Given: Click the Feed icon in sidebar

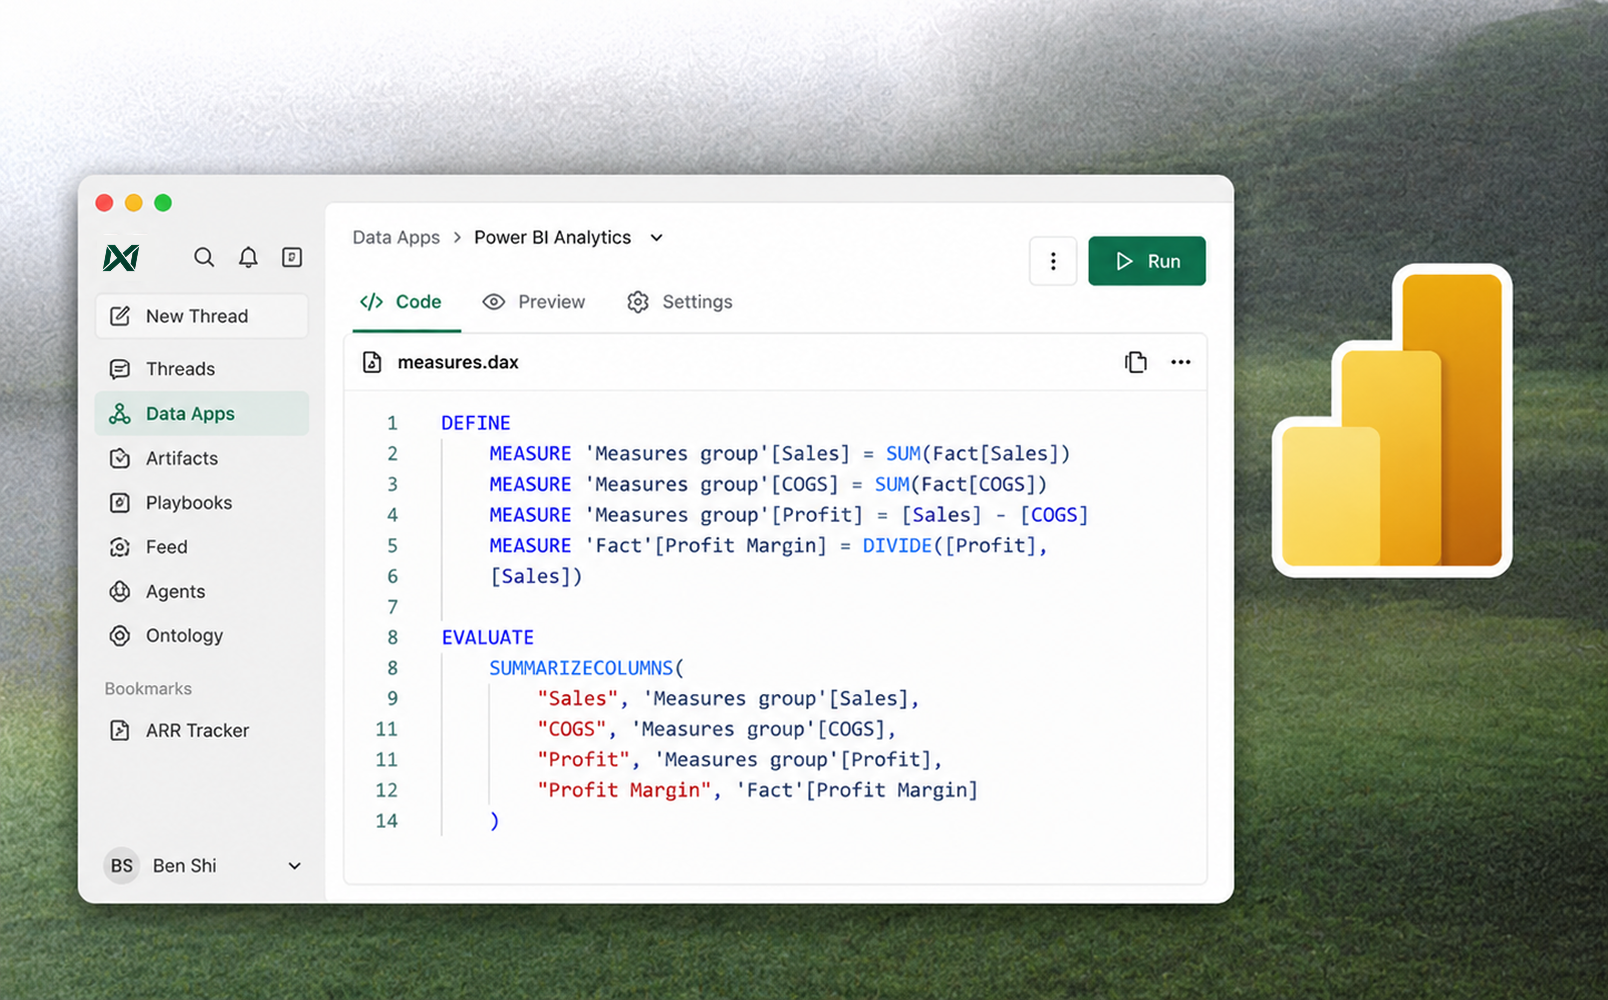Looking at the screenshot, I should (x=120, y=547).
